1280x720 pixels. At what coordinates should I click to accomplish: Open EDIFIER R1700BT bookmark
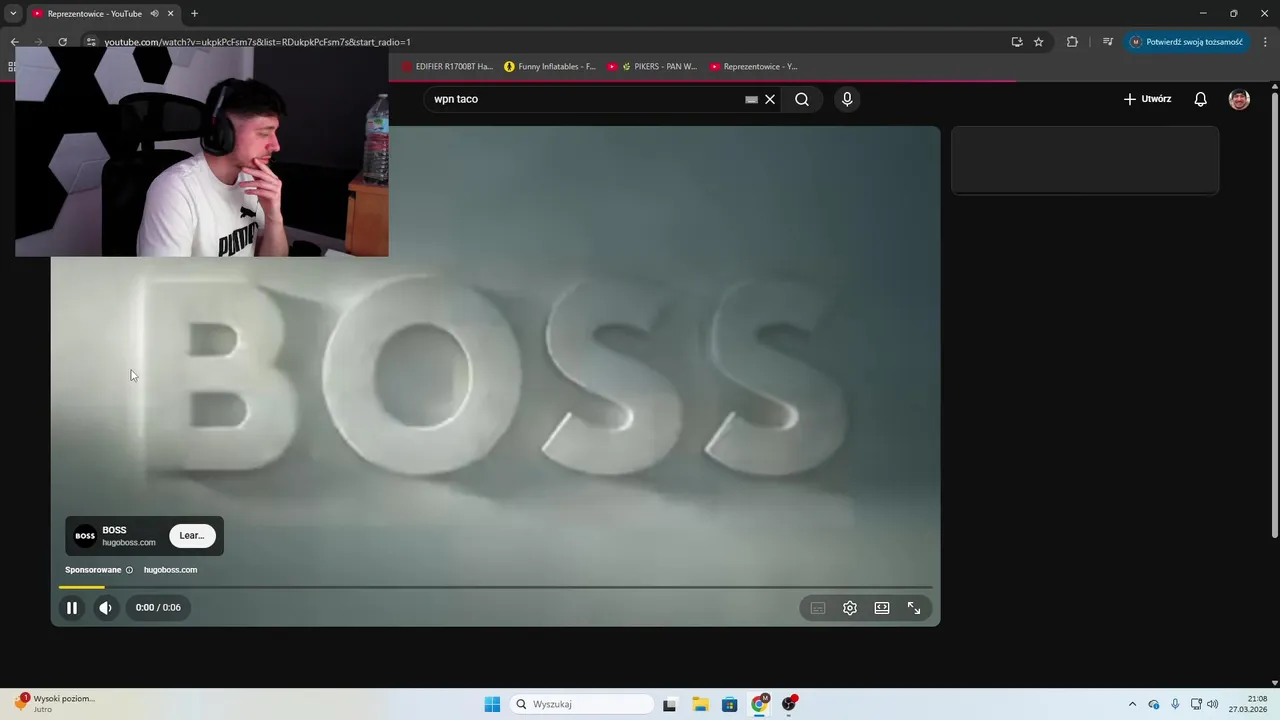(x=448, y=67)
